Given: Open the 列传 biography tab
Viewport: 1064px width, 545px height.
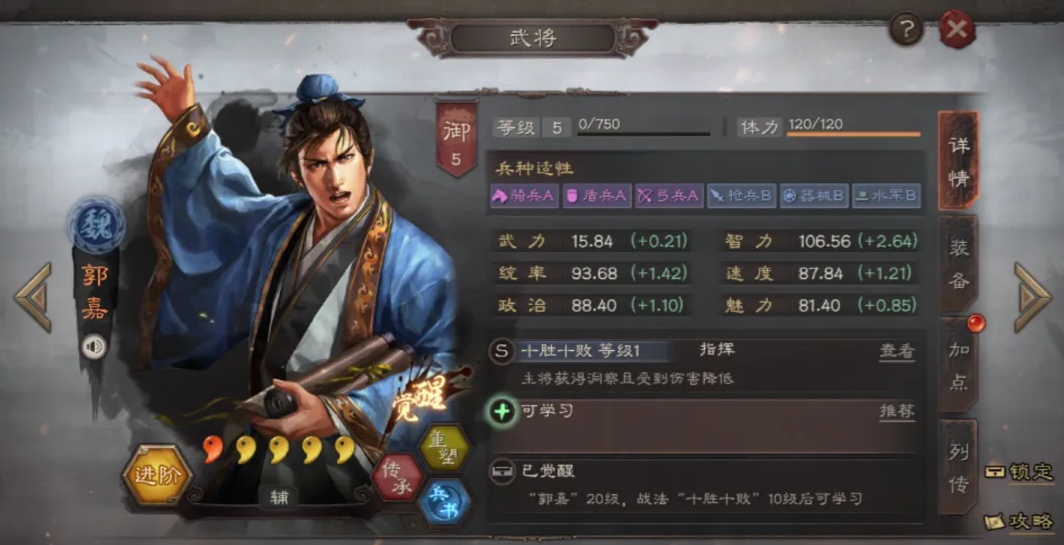Looking at the screenshot, I should (958, 468).
